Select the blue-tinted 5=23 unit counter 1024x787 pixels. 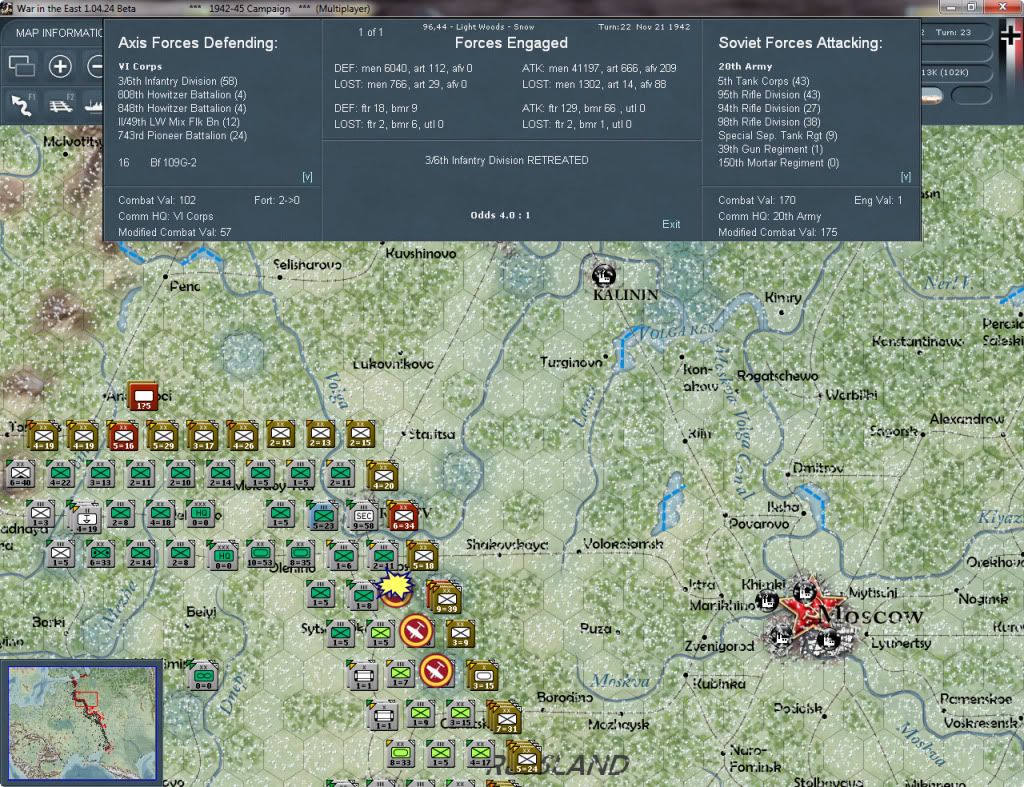click(323, 515)
